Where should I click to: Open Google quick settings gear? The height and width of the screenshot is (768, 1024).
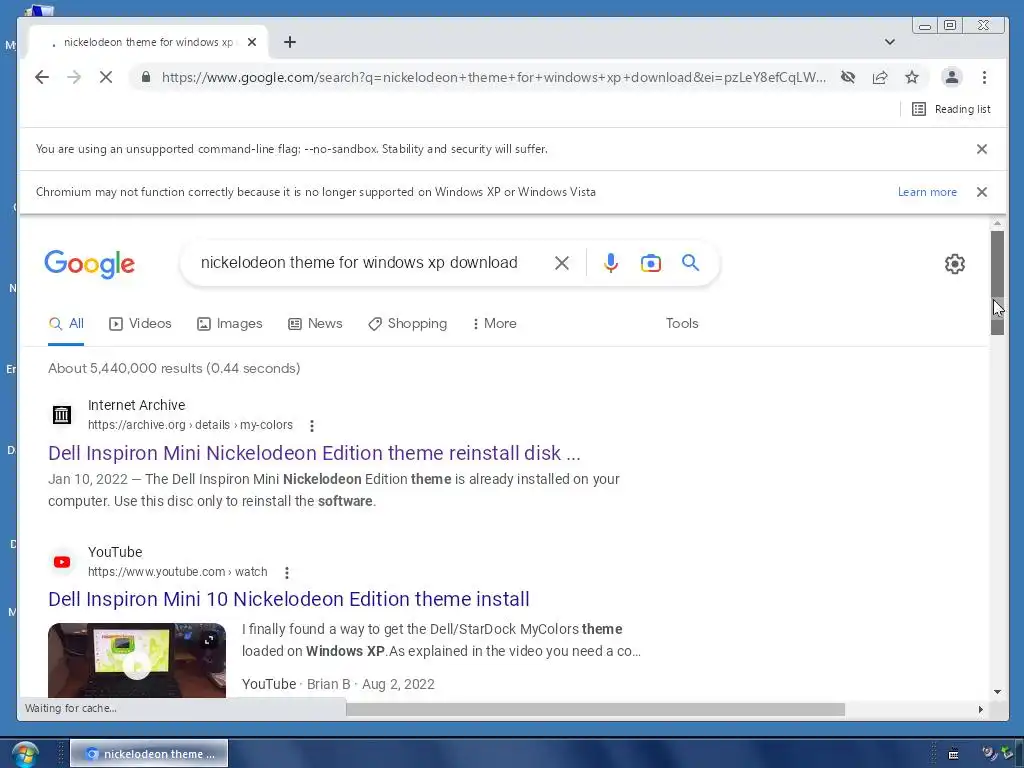[954, 264]
